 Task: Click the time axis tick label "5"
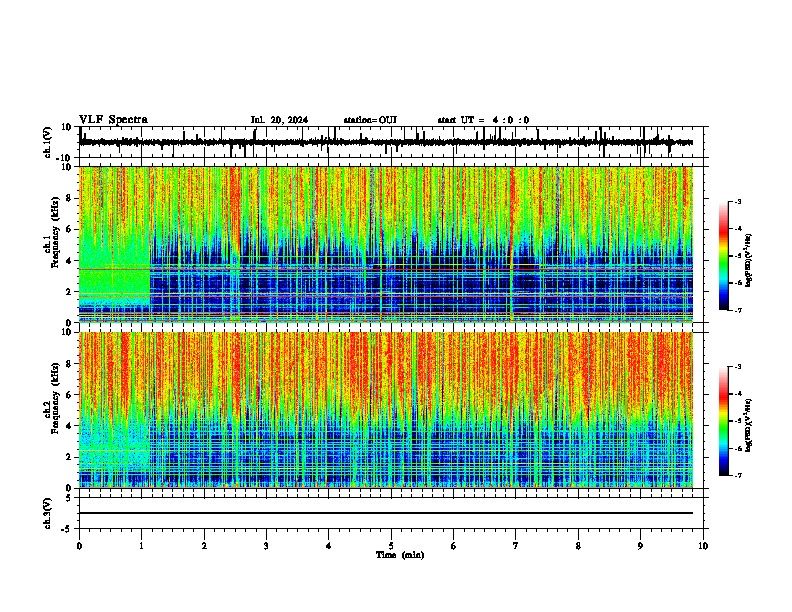click(x=391, y=546)
